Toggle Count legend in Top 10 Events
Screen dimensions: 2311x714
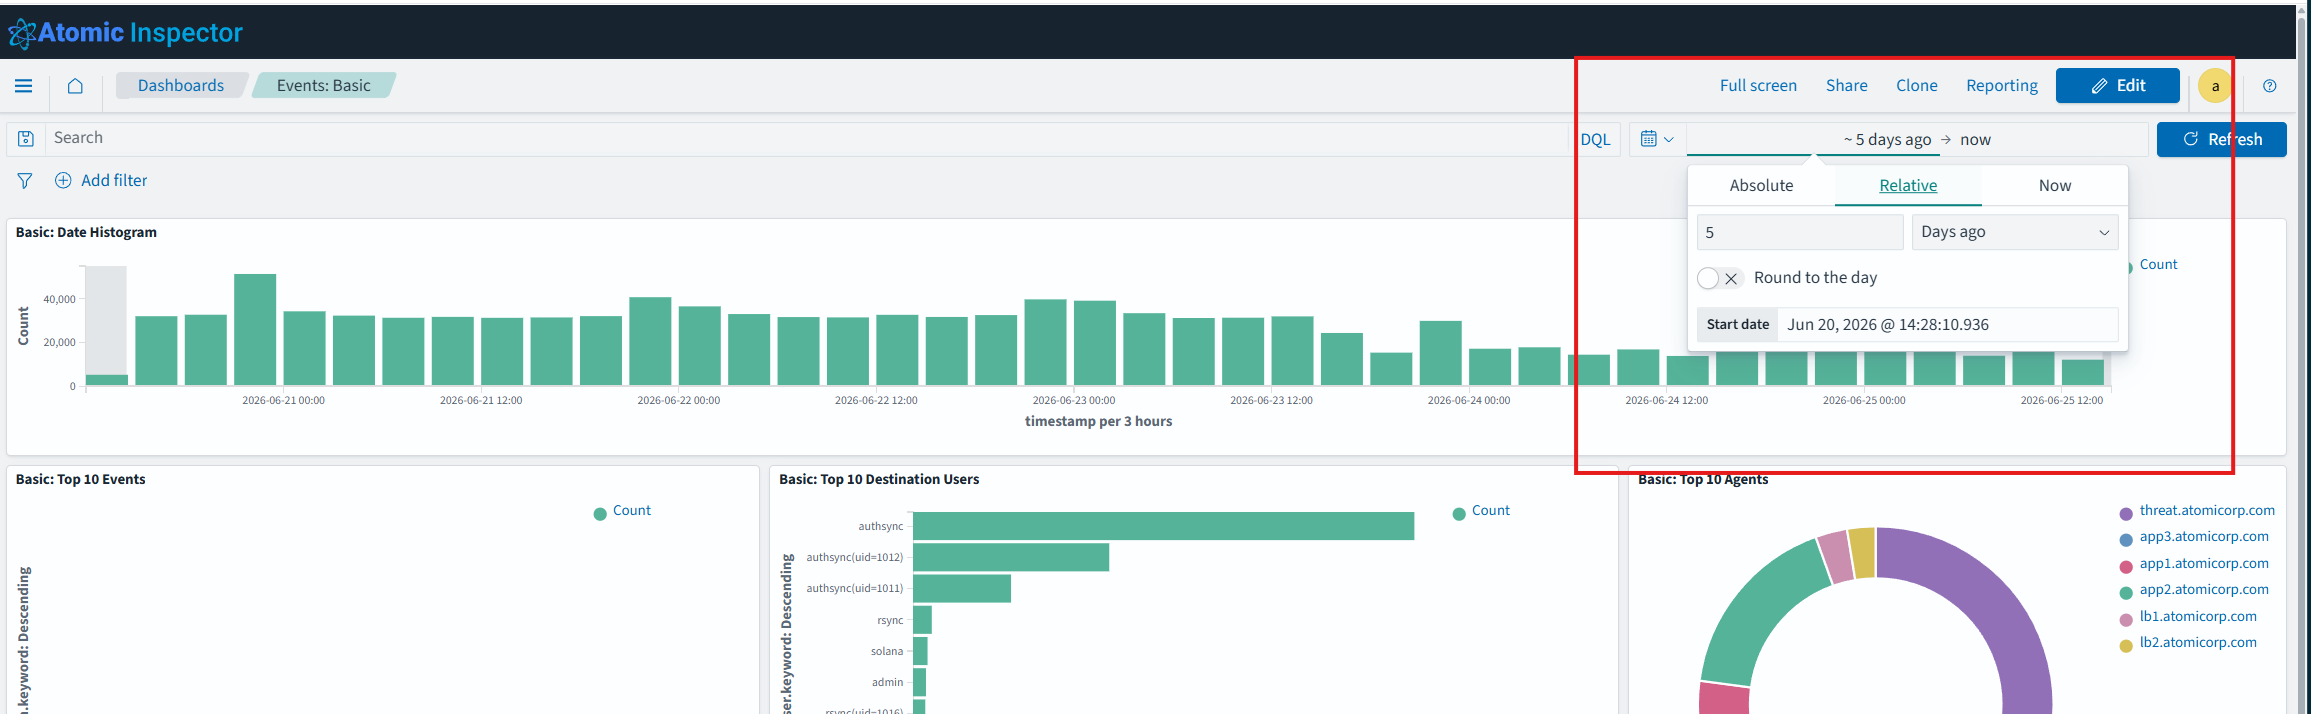point(622,511)
